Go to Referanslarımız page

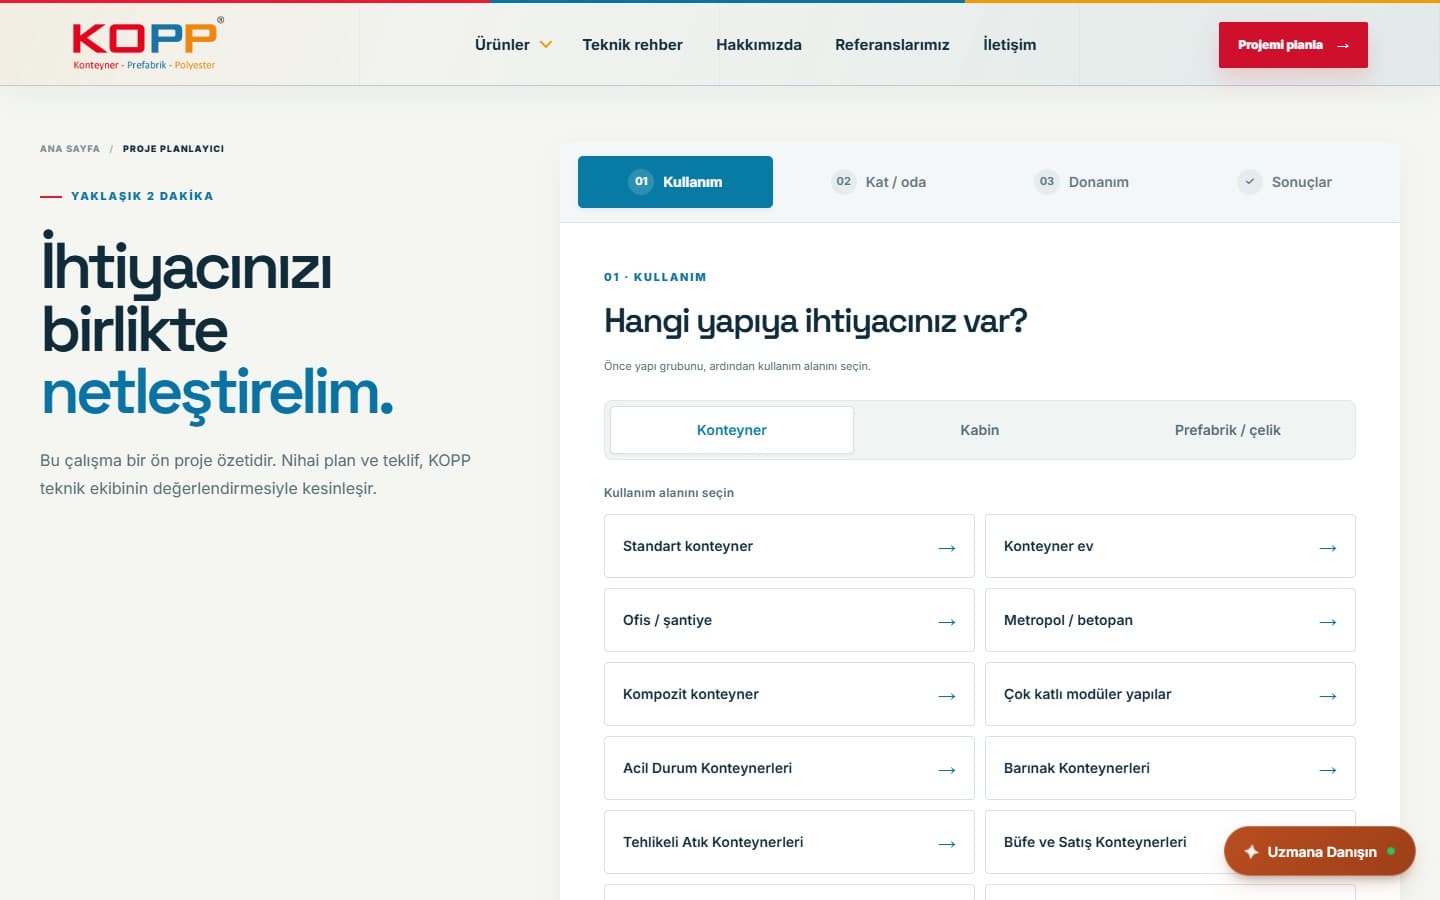[892, 44]
